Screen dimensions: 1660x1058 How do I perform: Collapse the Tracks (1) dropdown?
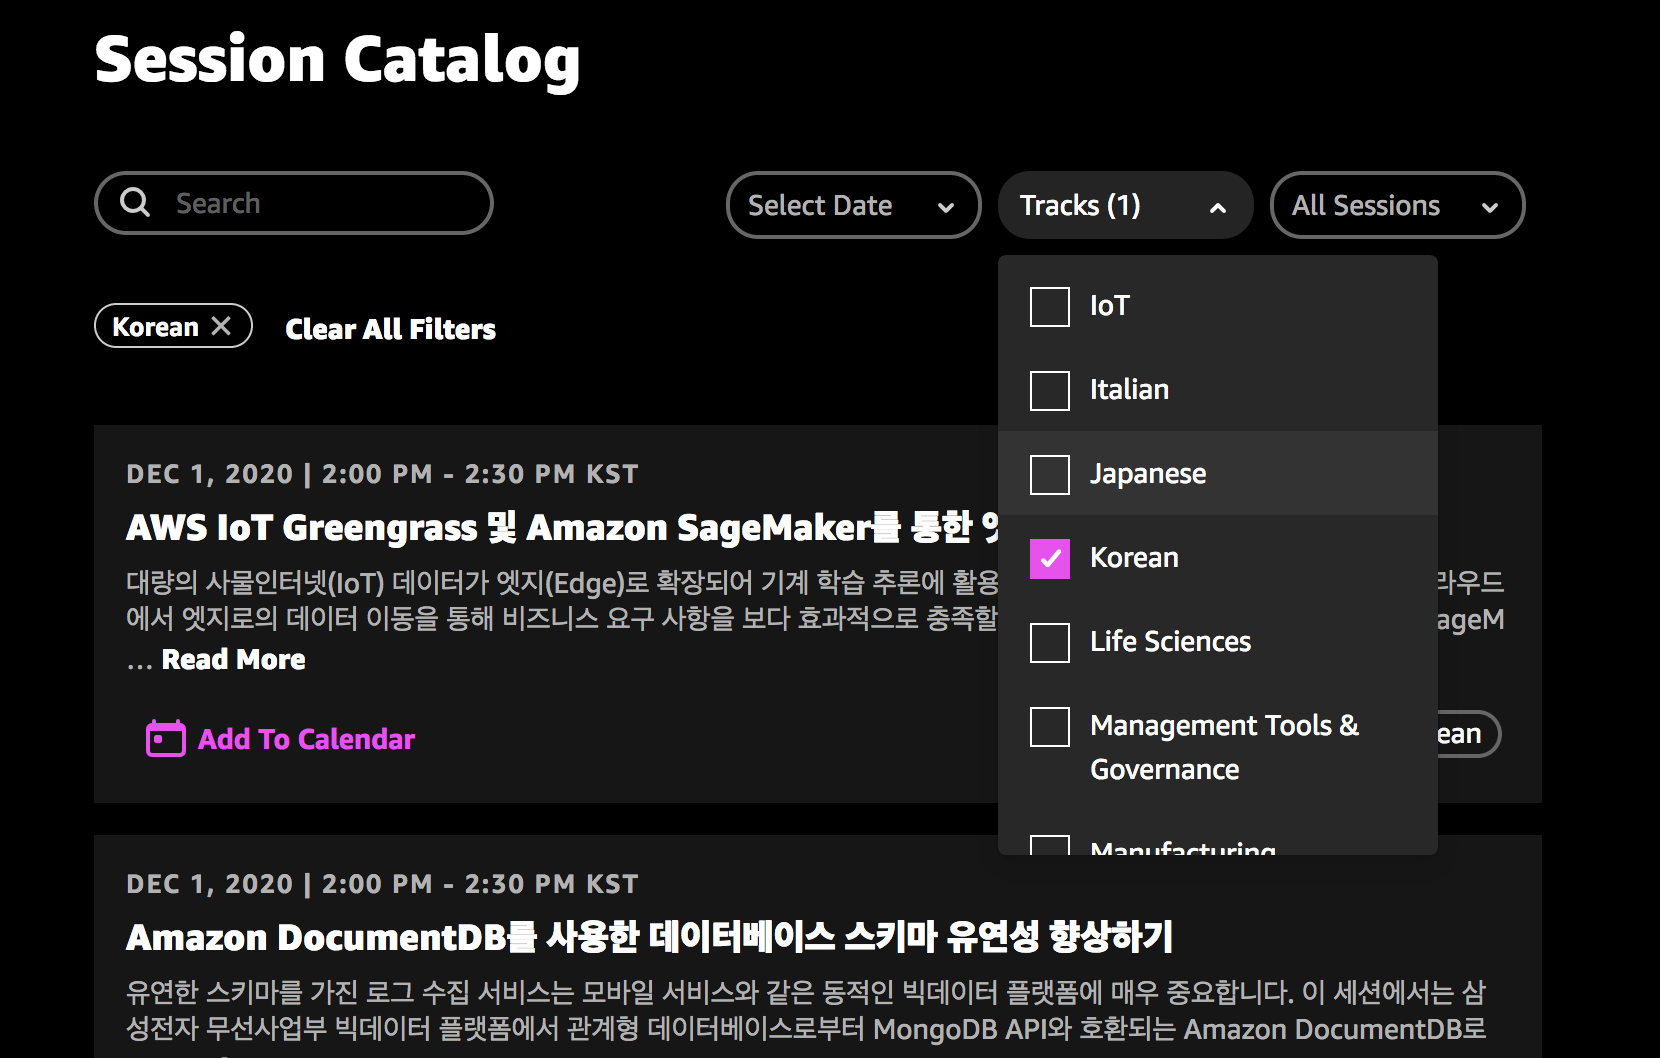point(1125,205)
